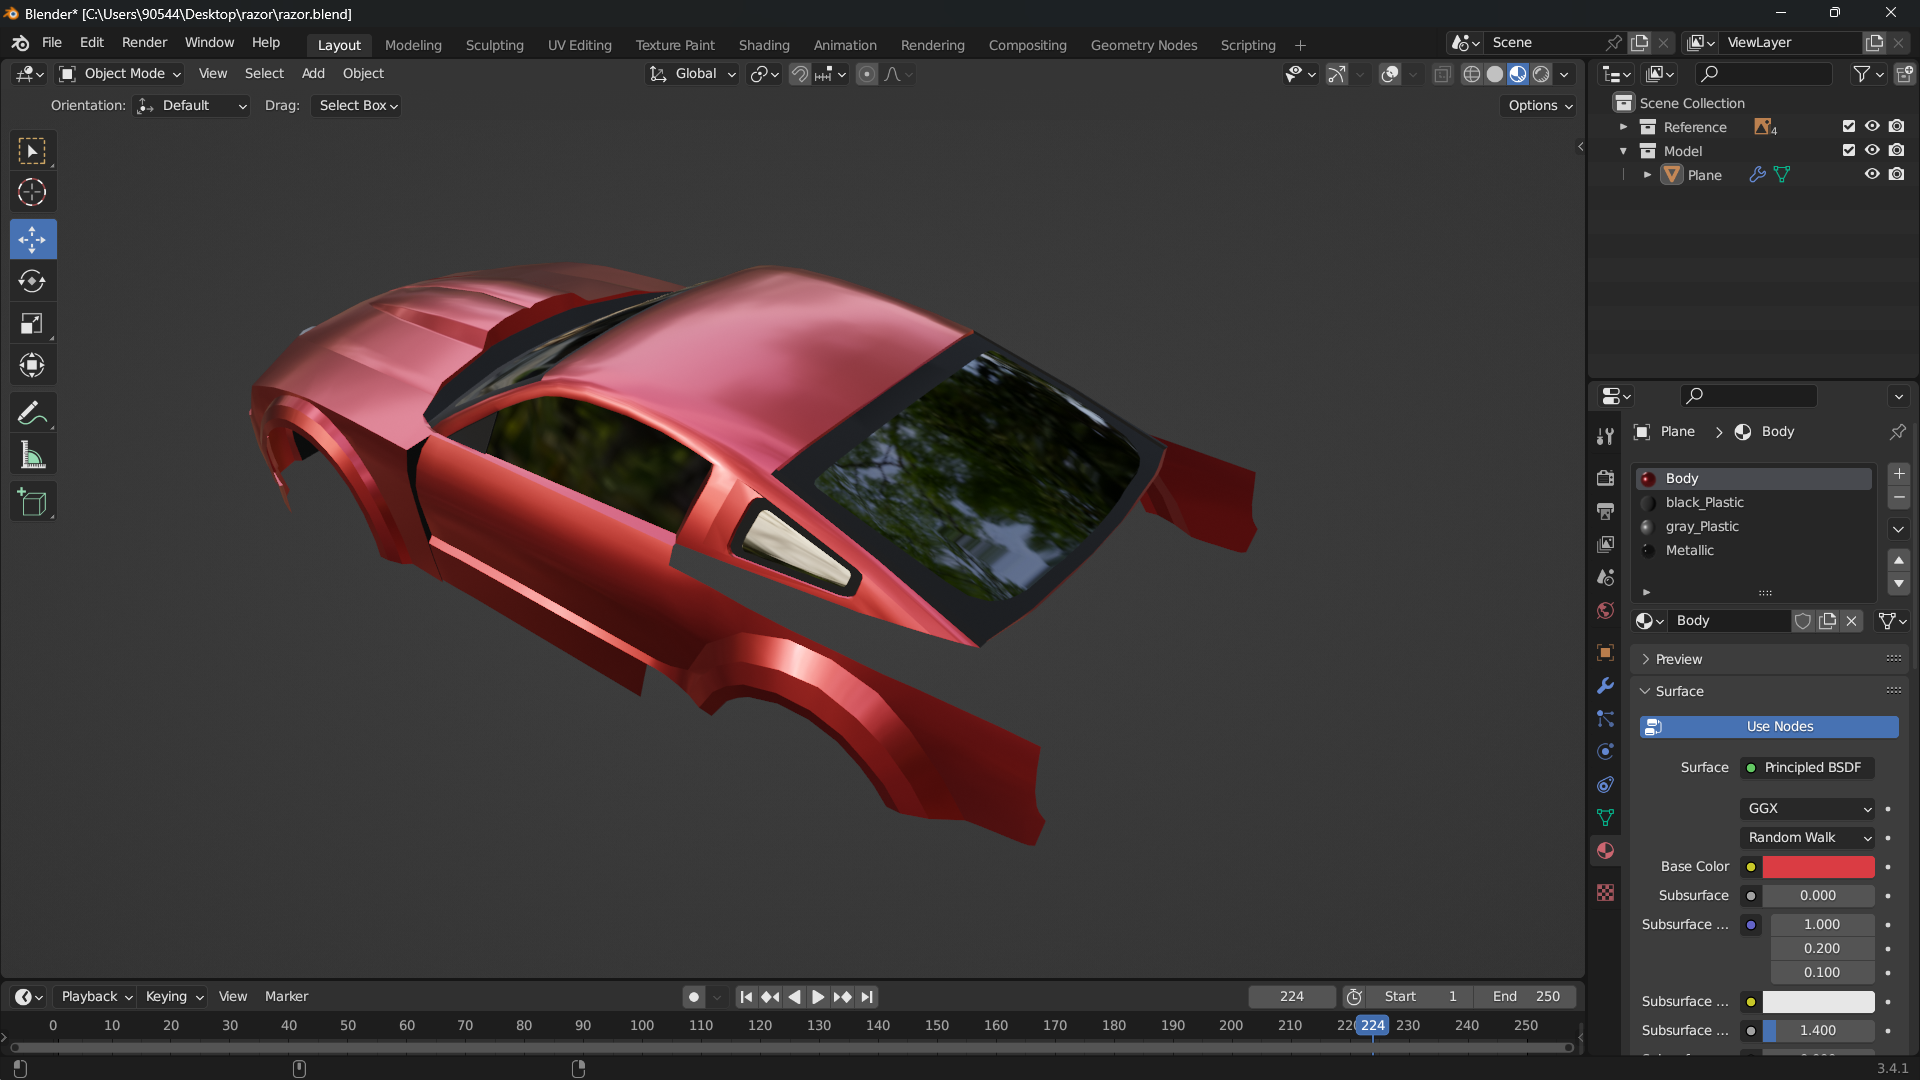
Task: Disable the Model collection in renders
Action: point(1896,150)
